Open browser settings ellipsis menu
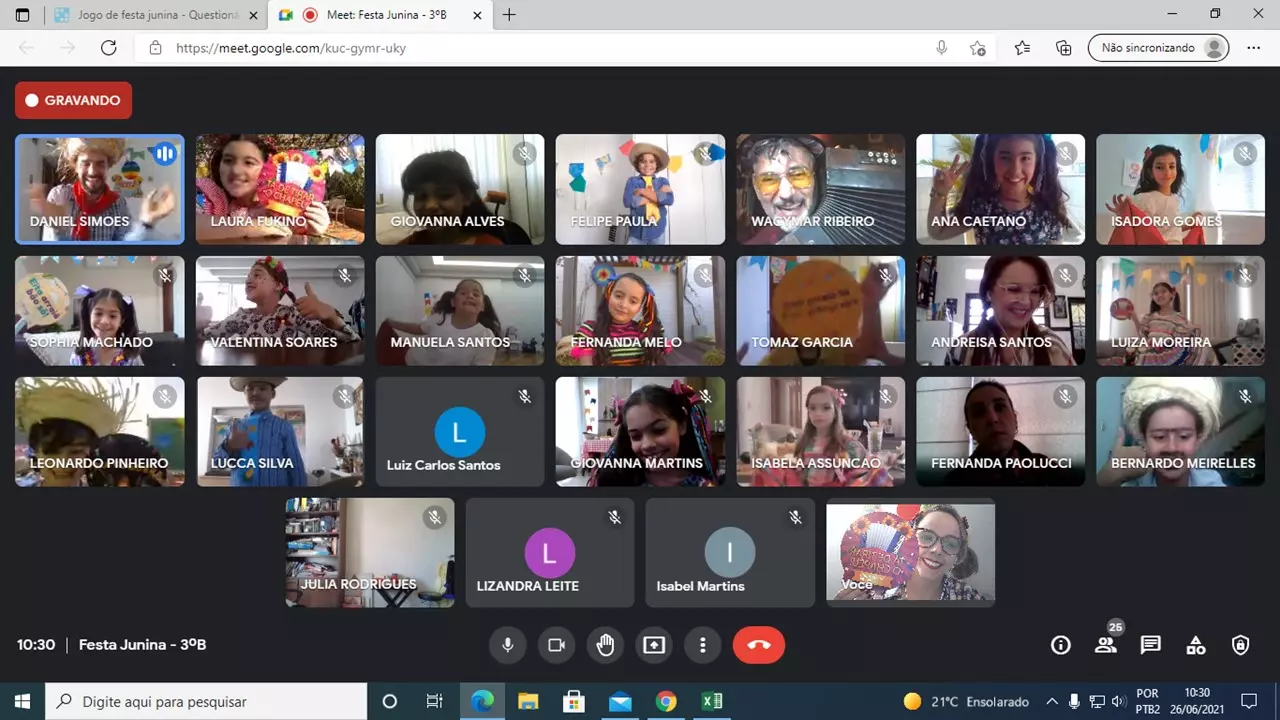Screen dimensions: 1280x720 pyautogui.click(x=1253, y=48)
